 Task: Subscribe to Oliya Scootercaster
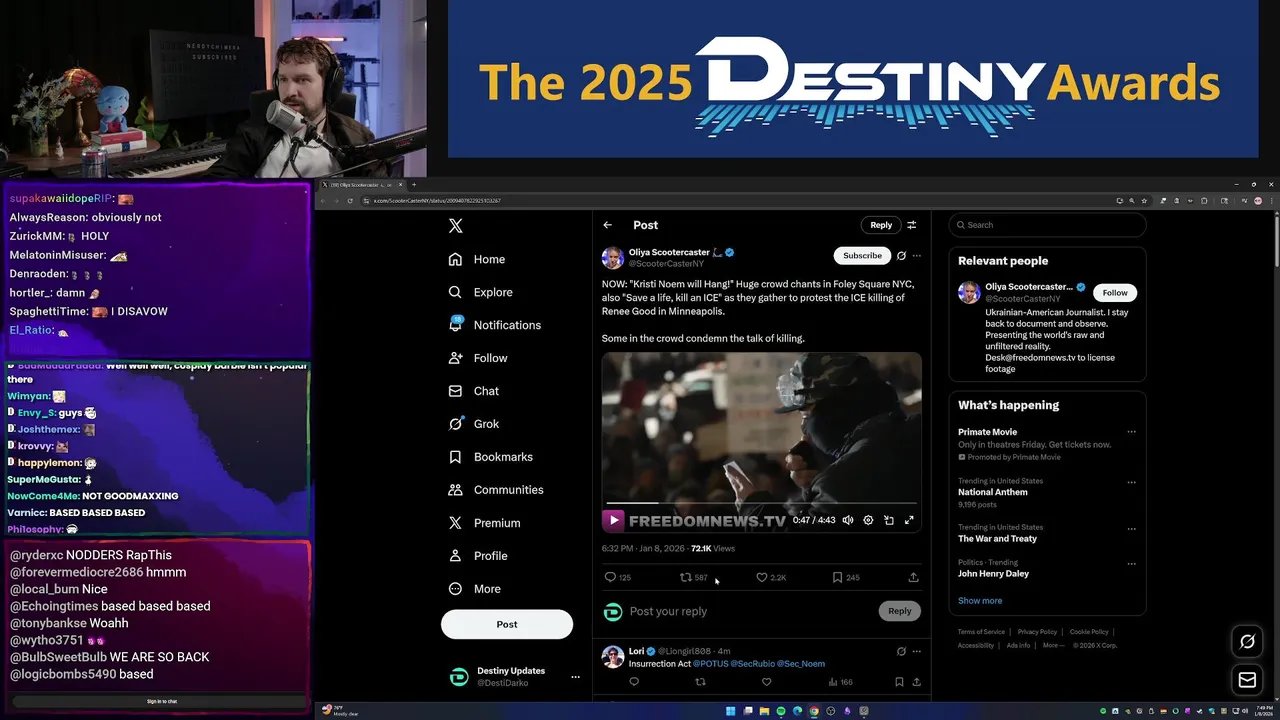[x=862, y=256]
